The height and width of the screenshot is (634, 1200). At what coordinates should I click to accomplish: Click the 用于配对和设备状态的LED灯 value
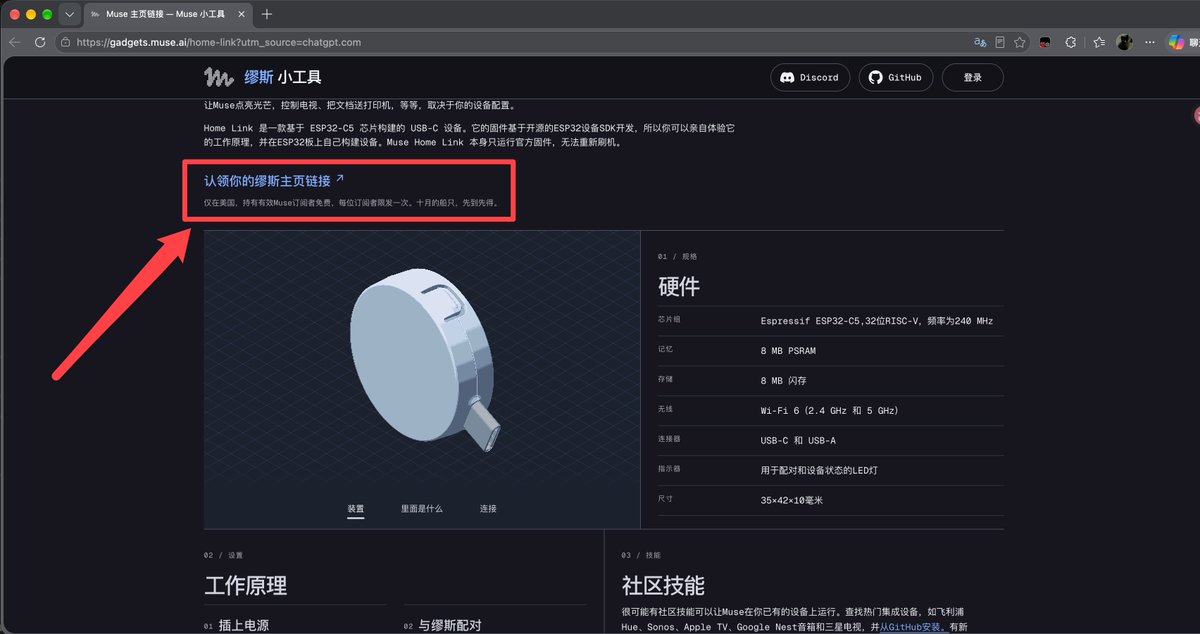coord(819,470)
